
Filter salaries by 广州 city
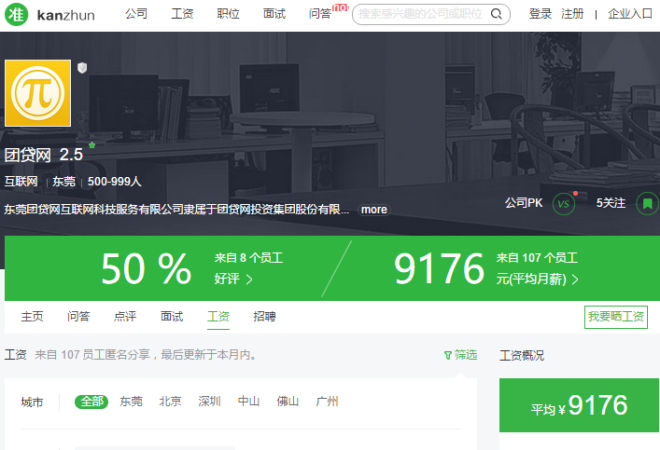[327, 402]
